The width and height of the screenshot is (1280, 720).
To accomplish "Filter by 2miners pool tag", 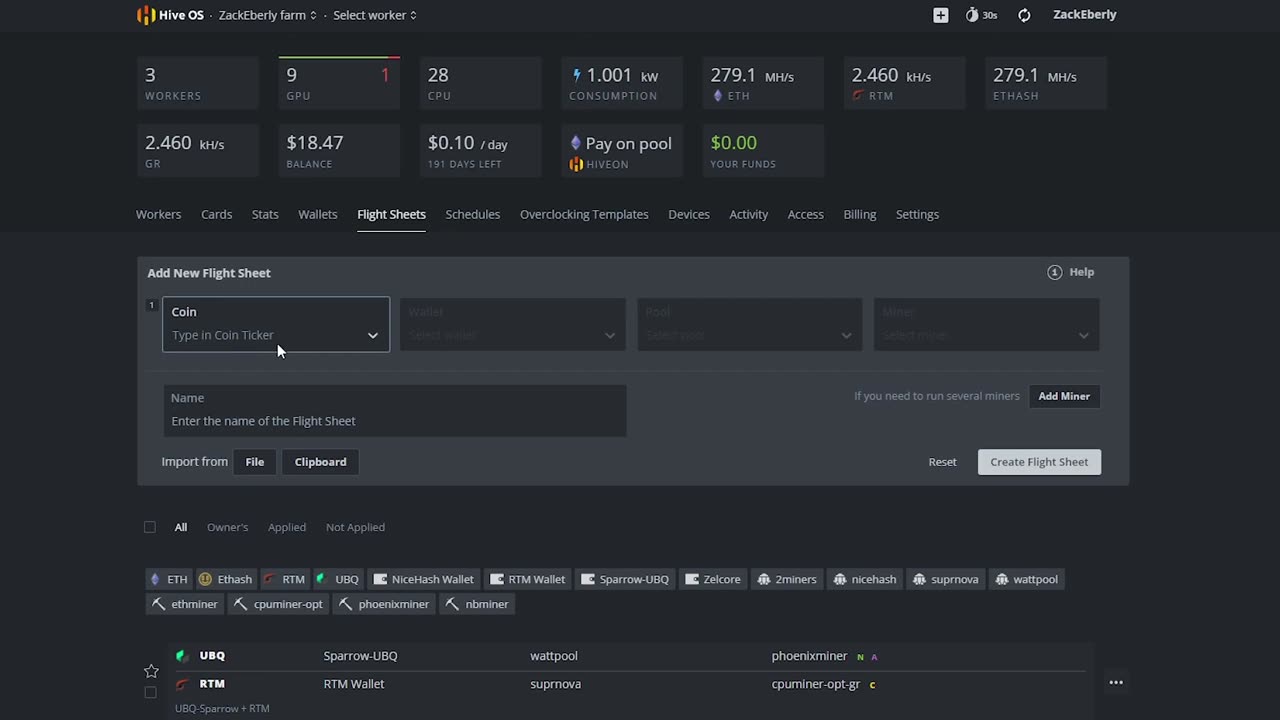I will [787, 579].
